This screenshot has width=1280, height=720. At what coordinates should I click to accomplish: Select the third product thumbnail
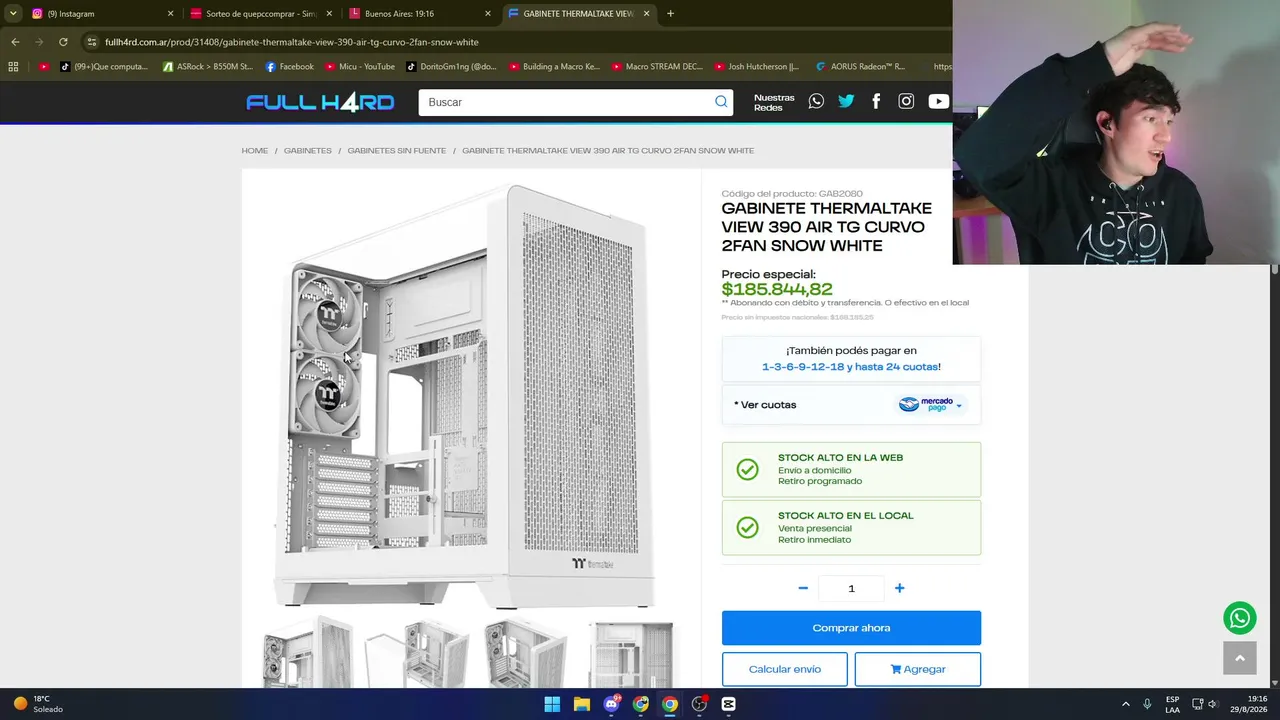tap(526, 654)
